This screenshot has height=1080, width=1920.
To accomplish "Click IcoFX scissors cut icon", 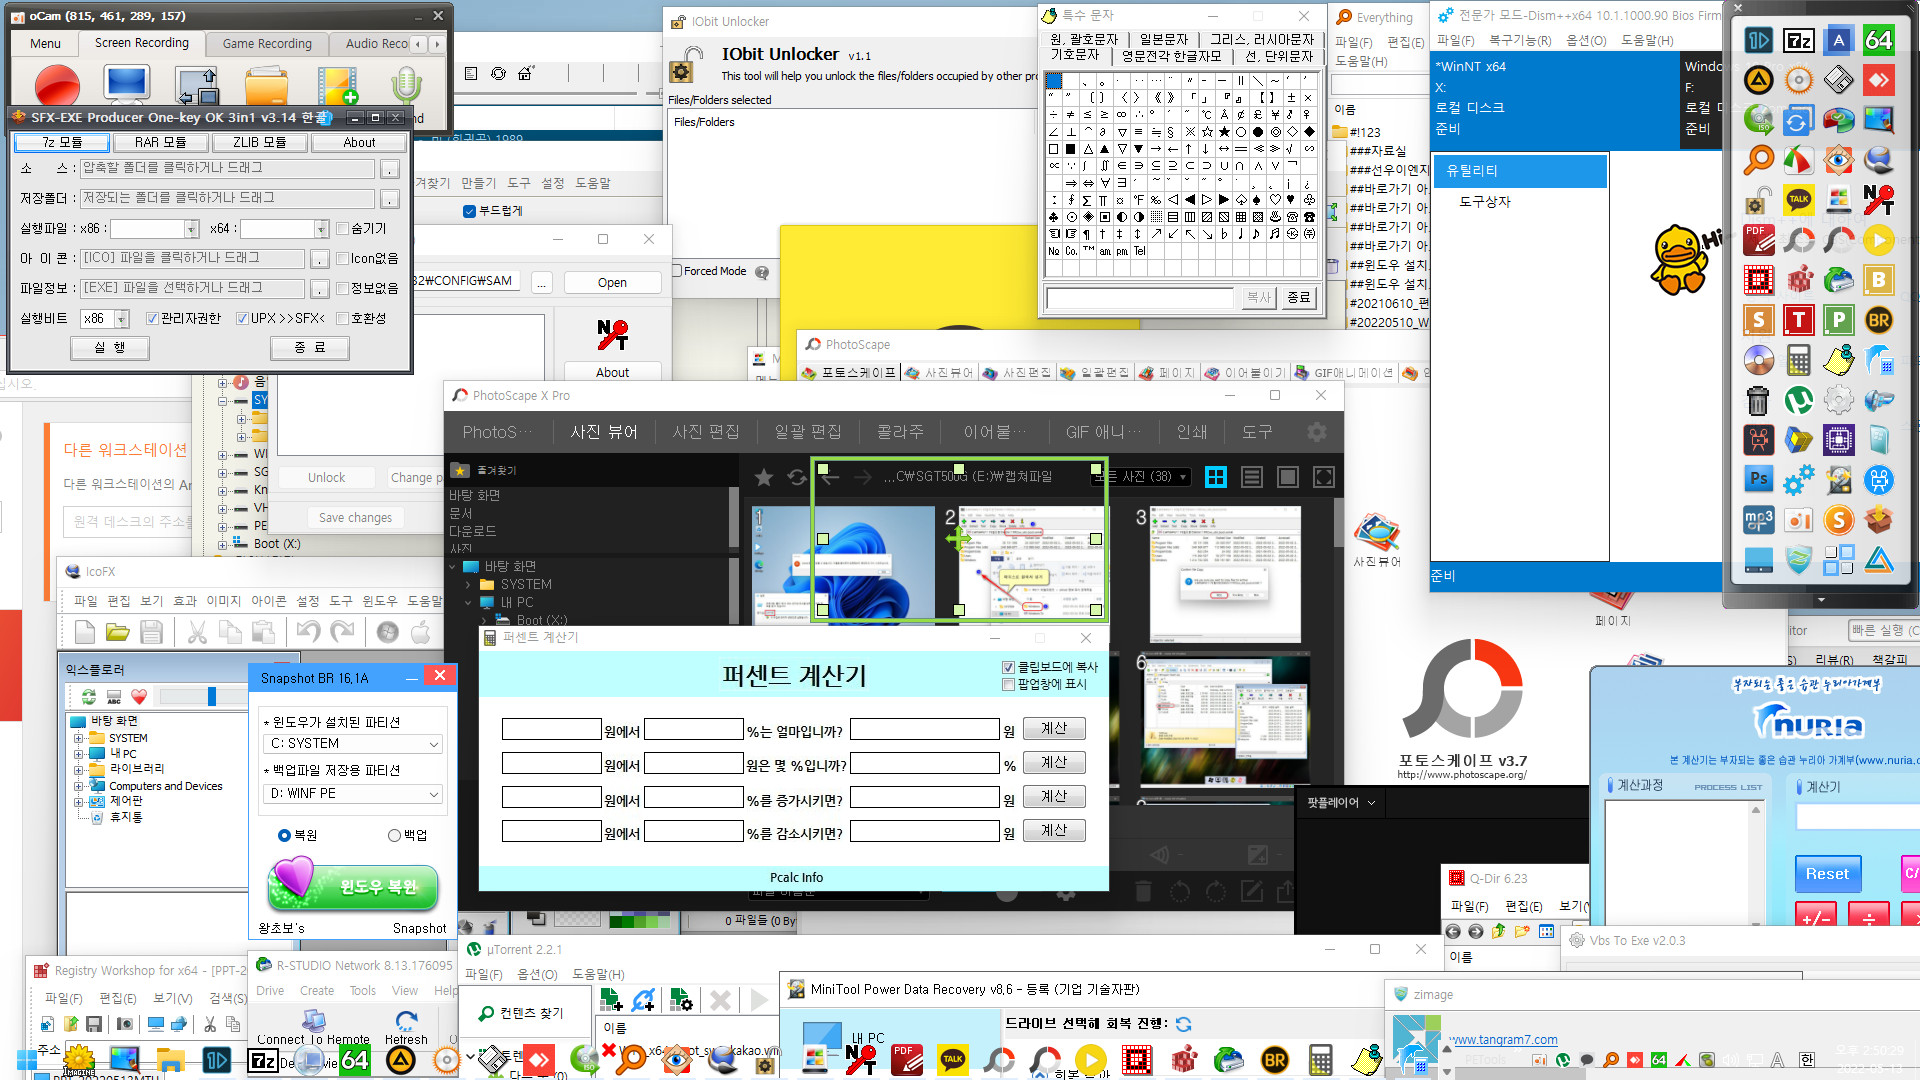I will (x=197, y=632).
